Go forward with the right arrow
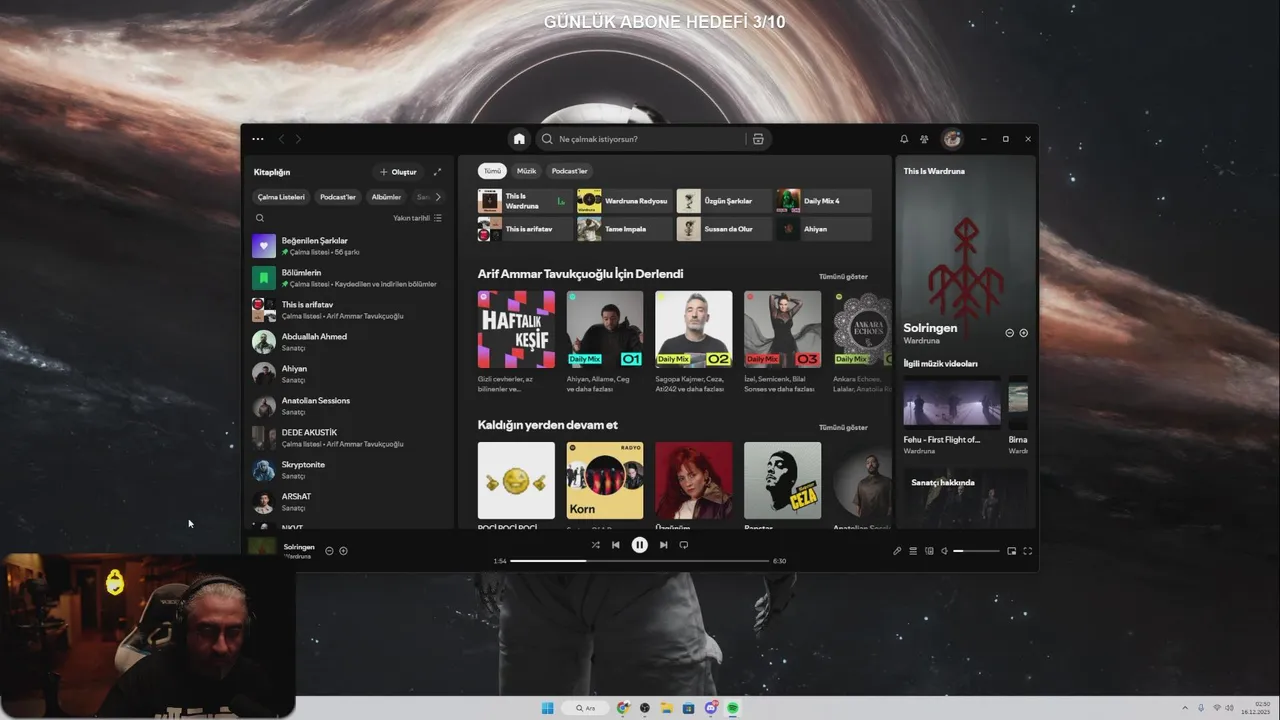 [x=298, y=139]
